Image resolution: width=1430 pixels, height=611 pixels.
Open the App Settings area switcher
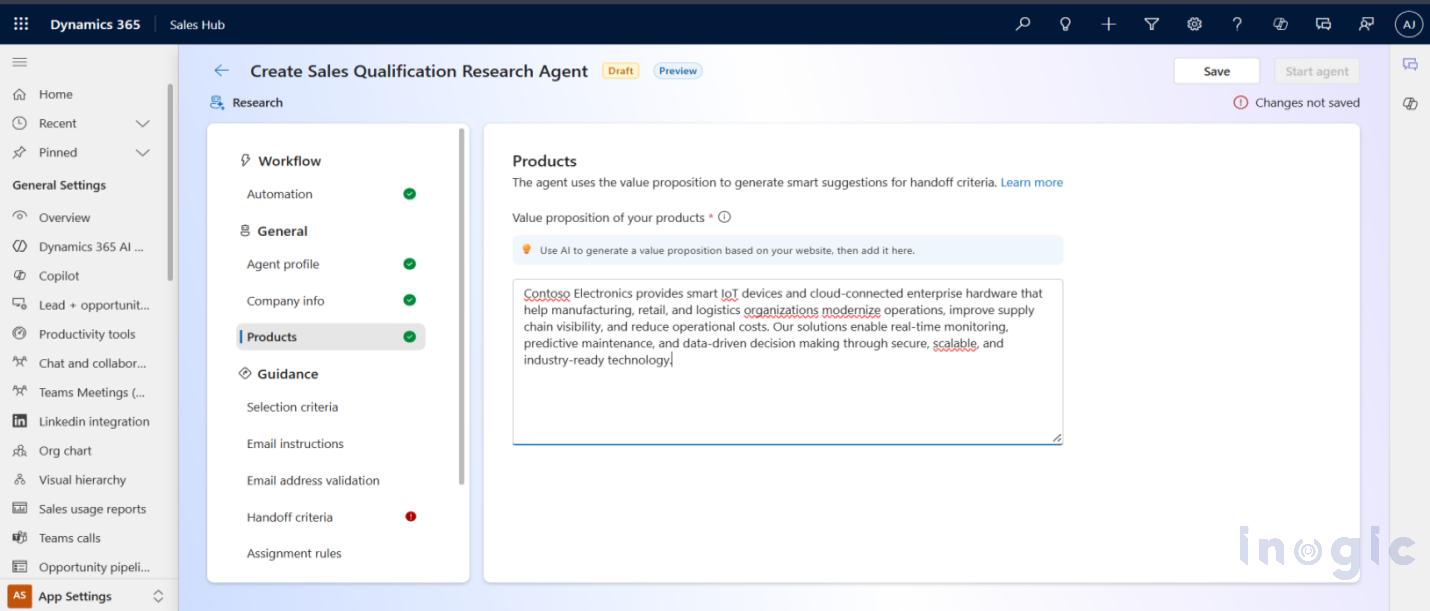[x=88, y=596]
